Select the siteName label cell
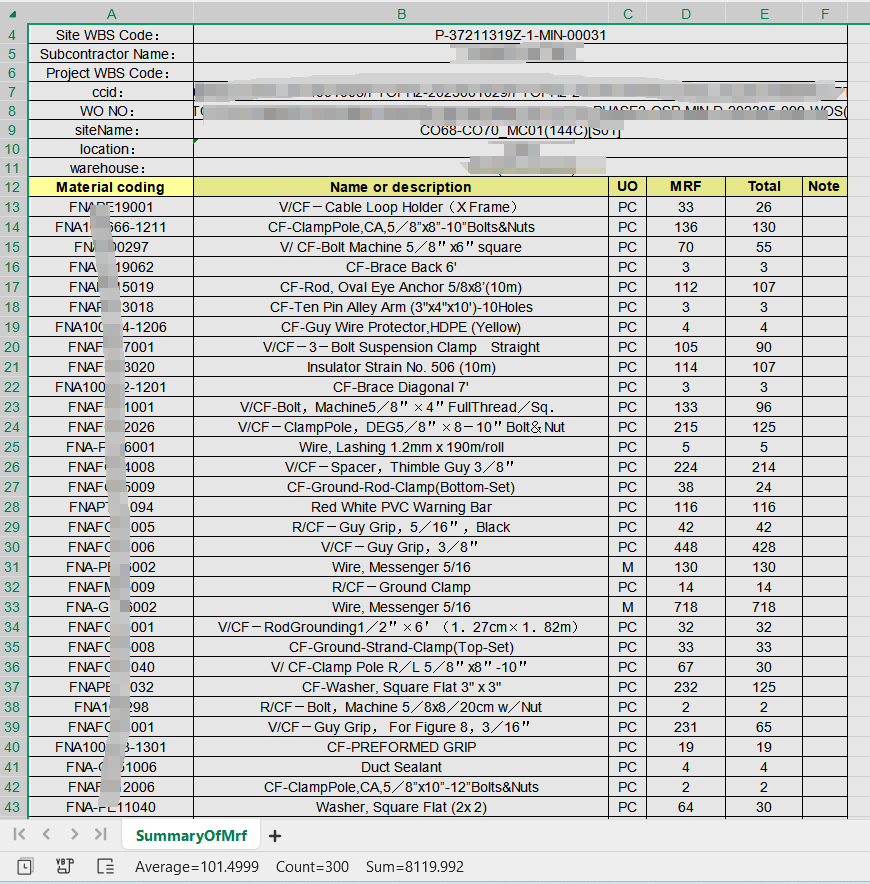Image resolution: width=870 pixels, height=884 pixels. (x=111, y=130)
